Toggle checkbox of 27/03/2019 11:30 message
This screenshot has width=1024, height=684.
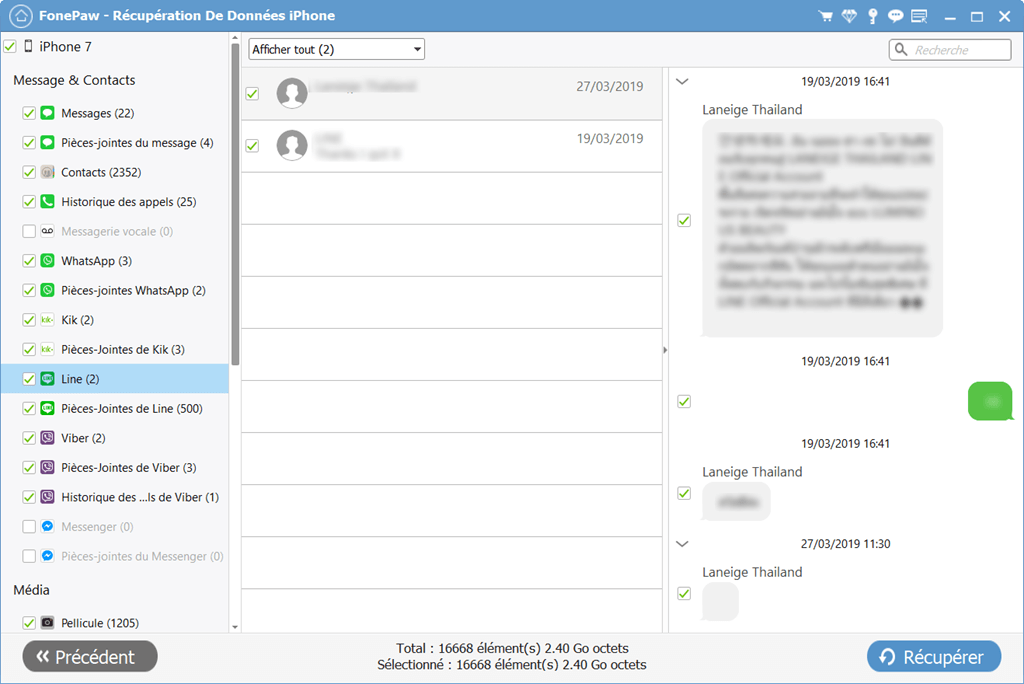point(684,593)
